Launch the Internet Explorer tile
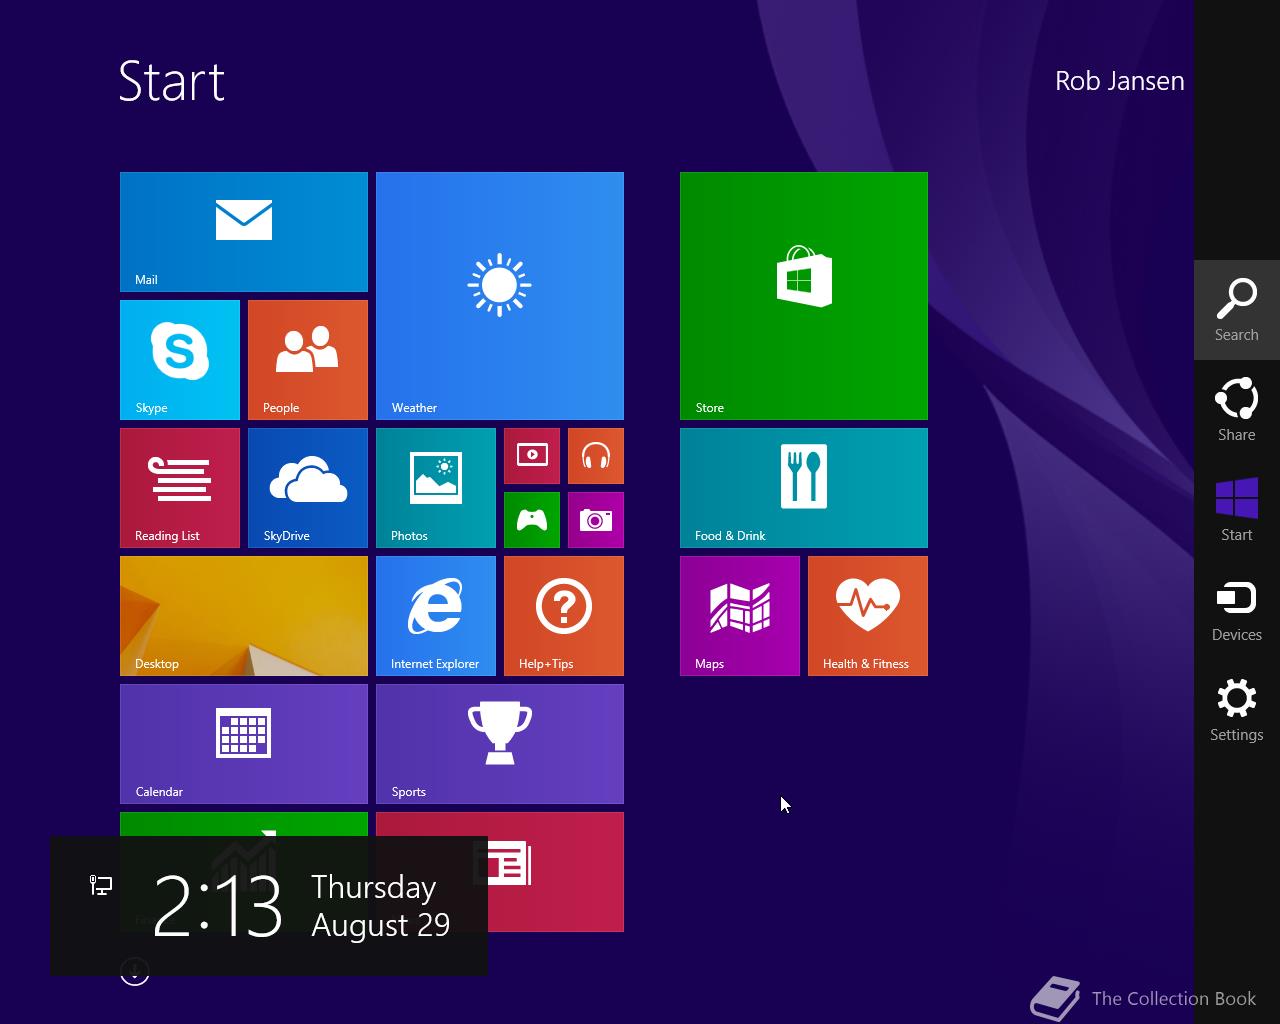1280x1024 pixels. pos(436,616)
